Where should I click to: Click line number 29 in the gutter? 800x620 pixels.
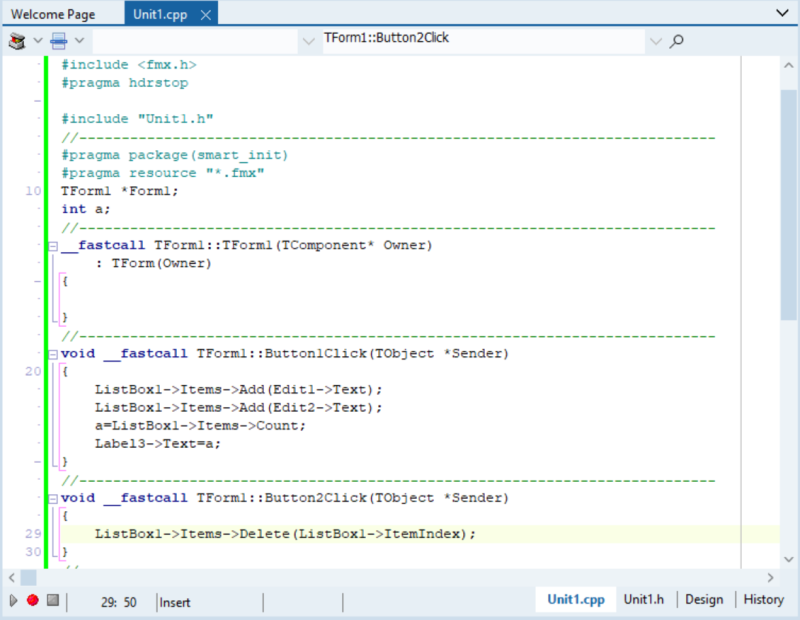33,534
